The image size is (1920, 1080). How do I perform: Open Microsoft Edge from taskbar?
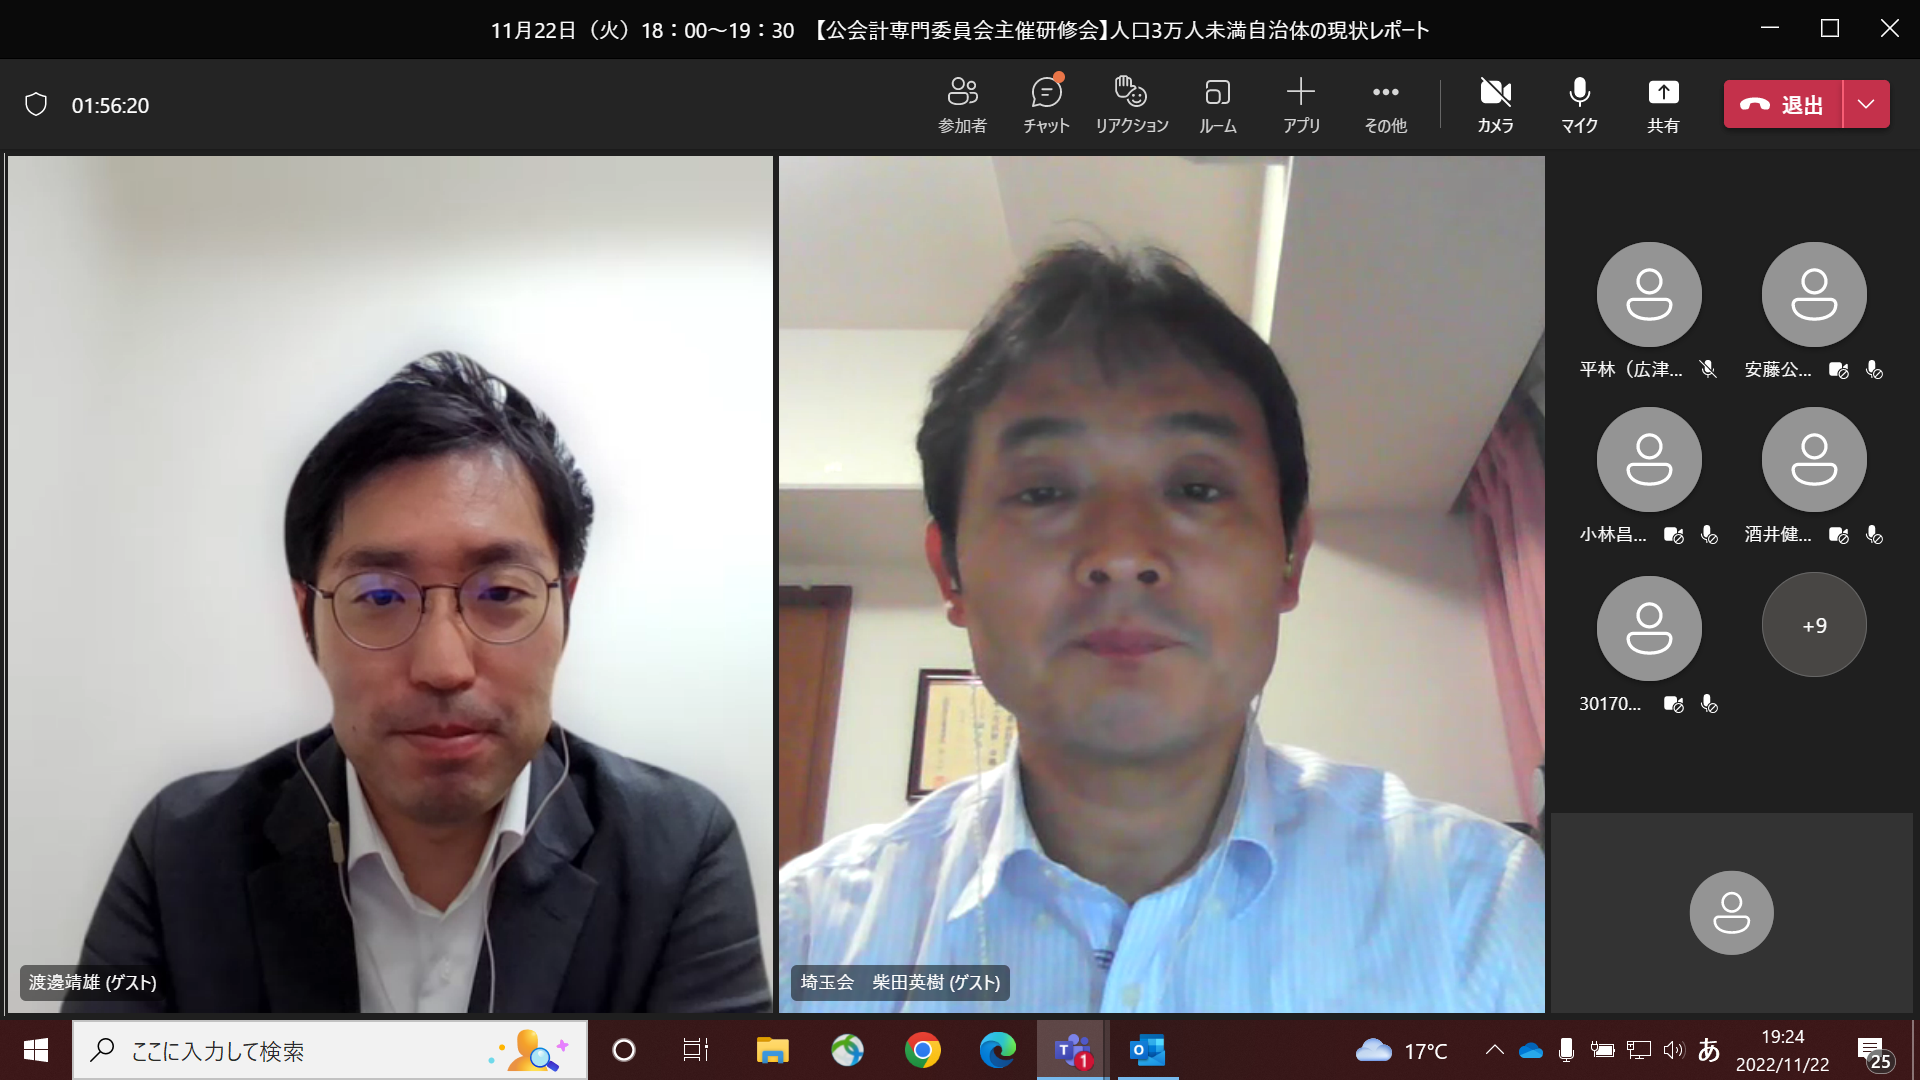tap(997, 1050)
